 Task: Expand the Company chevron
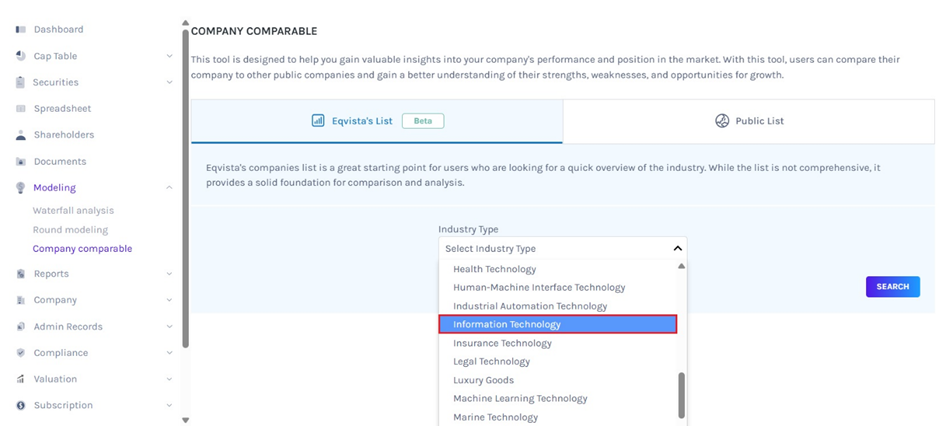point(169,300)
